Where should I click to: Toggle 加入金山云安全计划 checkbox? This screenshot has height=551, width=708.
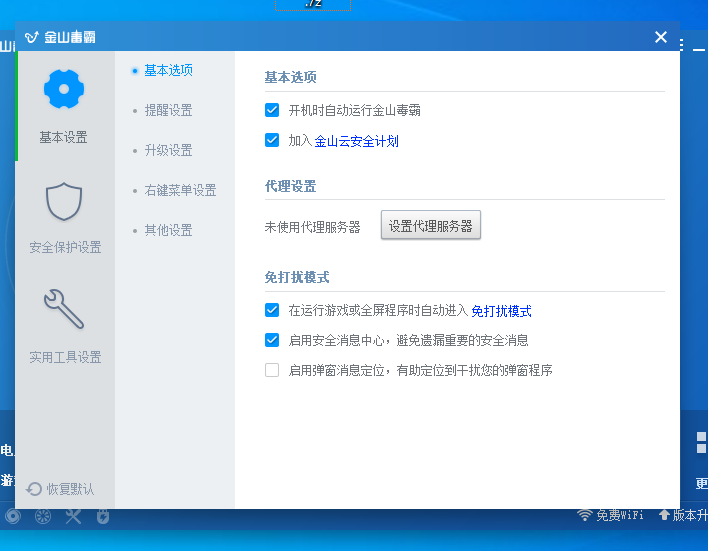click(x=272, y=141)
